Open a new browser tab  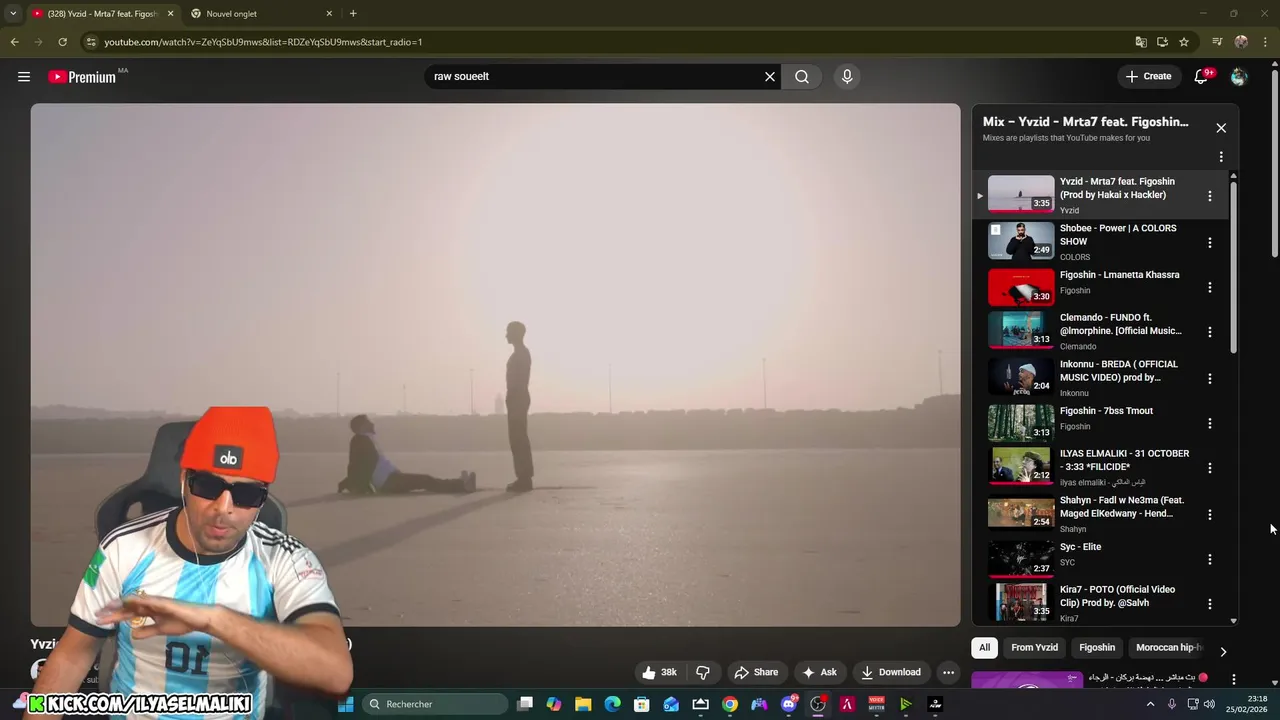[x=353, y=14]
